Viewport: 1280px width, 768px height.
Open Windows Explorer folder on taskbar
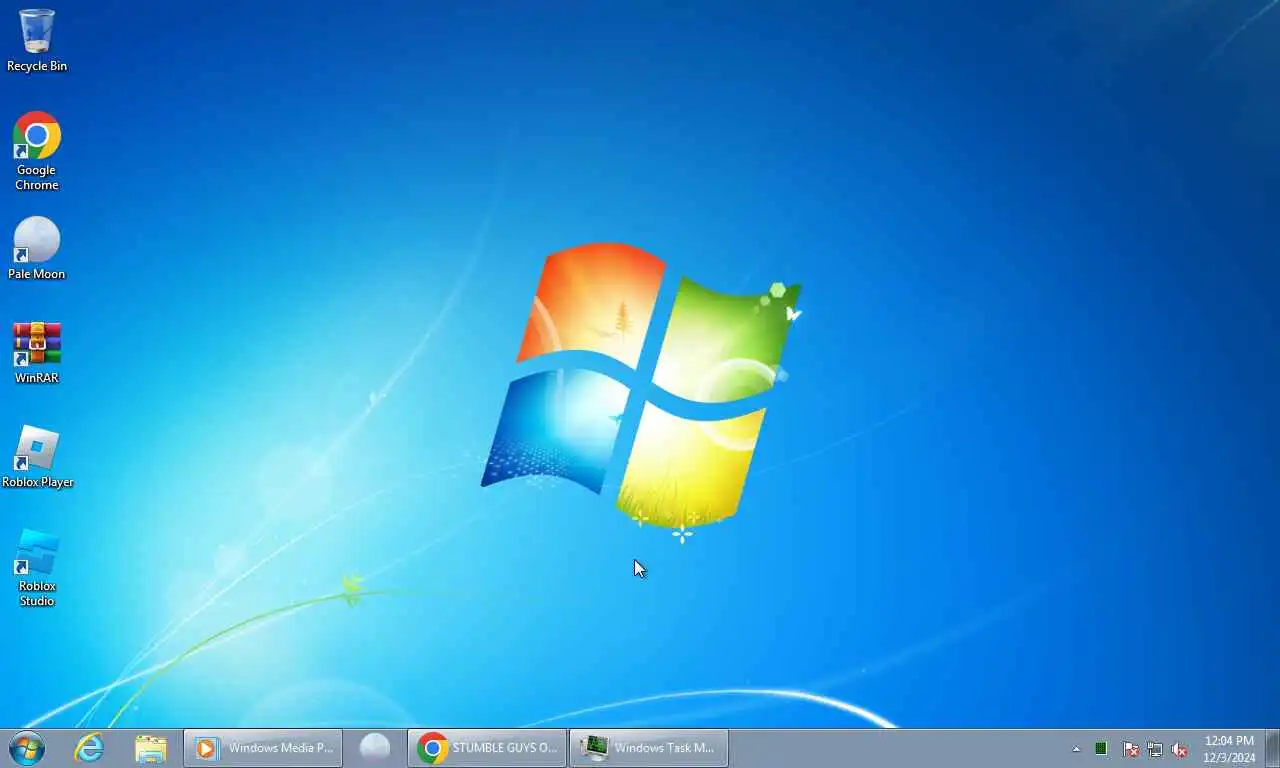click(x=151, y=748)
